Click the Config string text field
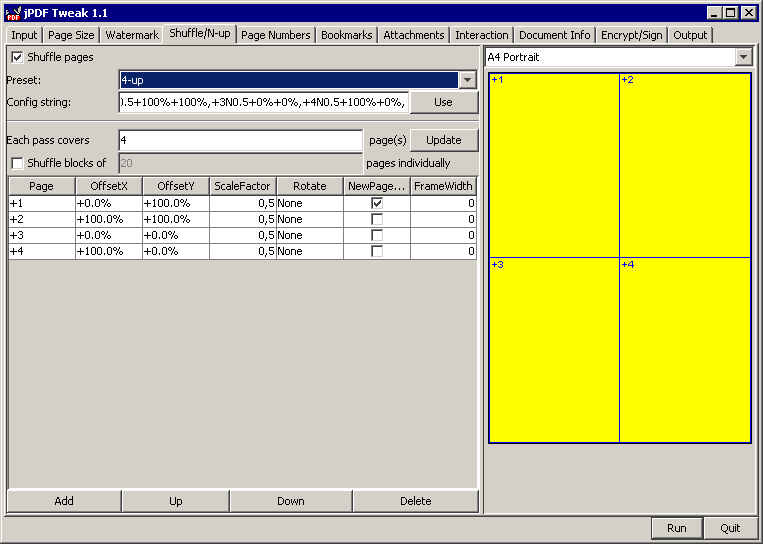763x544 pixels. coord(263,102)
